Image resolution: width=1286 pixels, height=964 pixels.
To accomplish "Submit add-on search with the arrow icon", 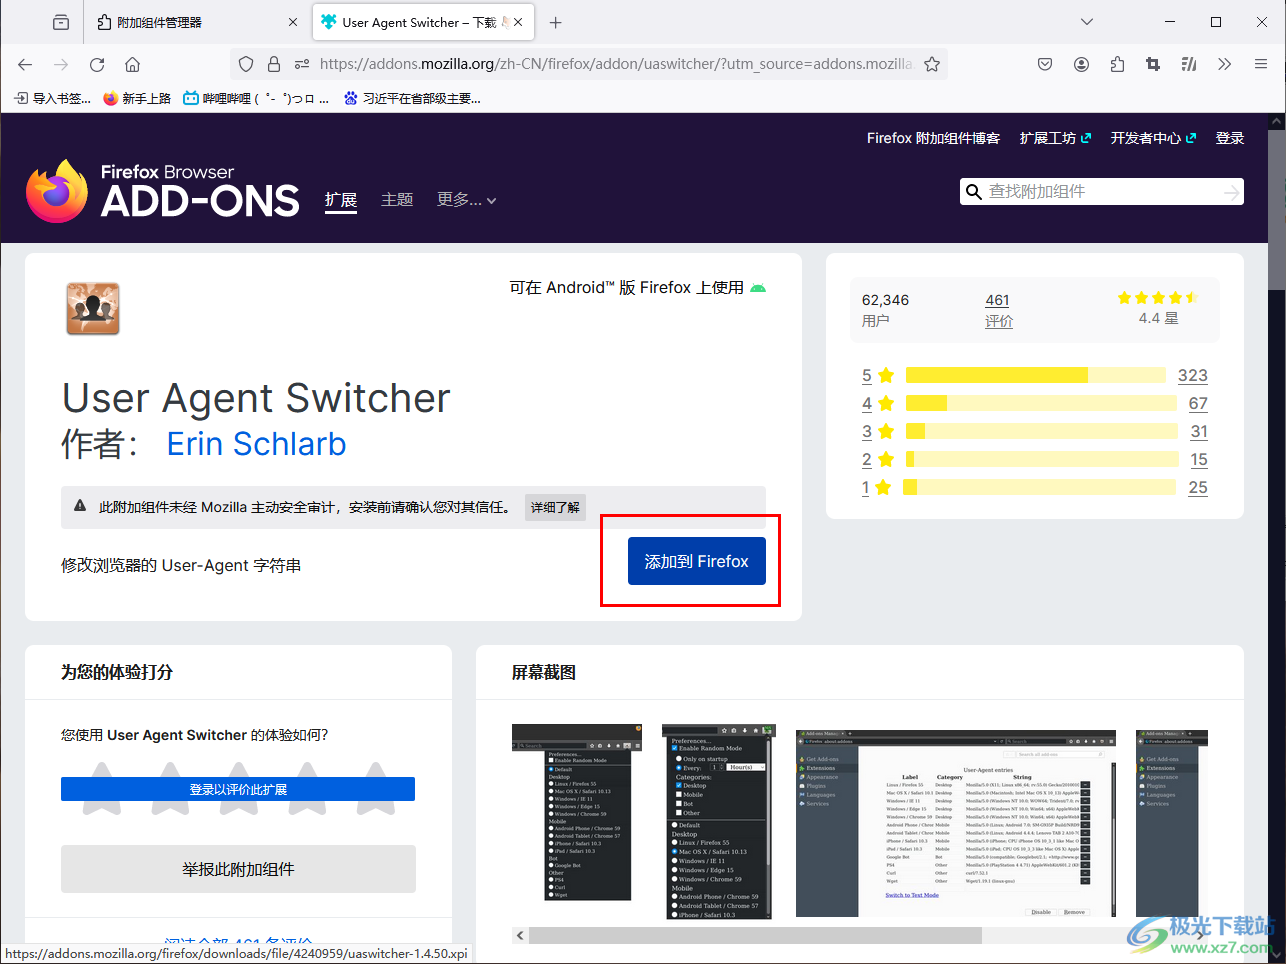I will coord(1231,192).
